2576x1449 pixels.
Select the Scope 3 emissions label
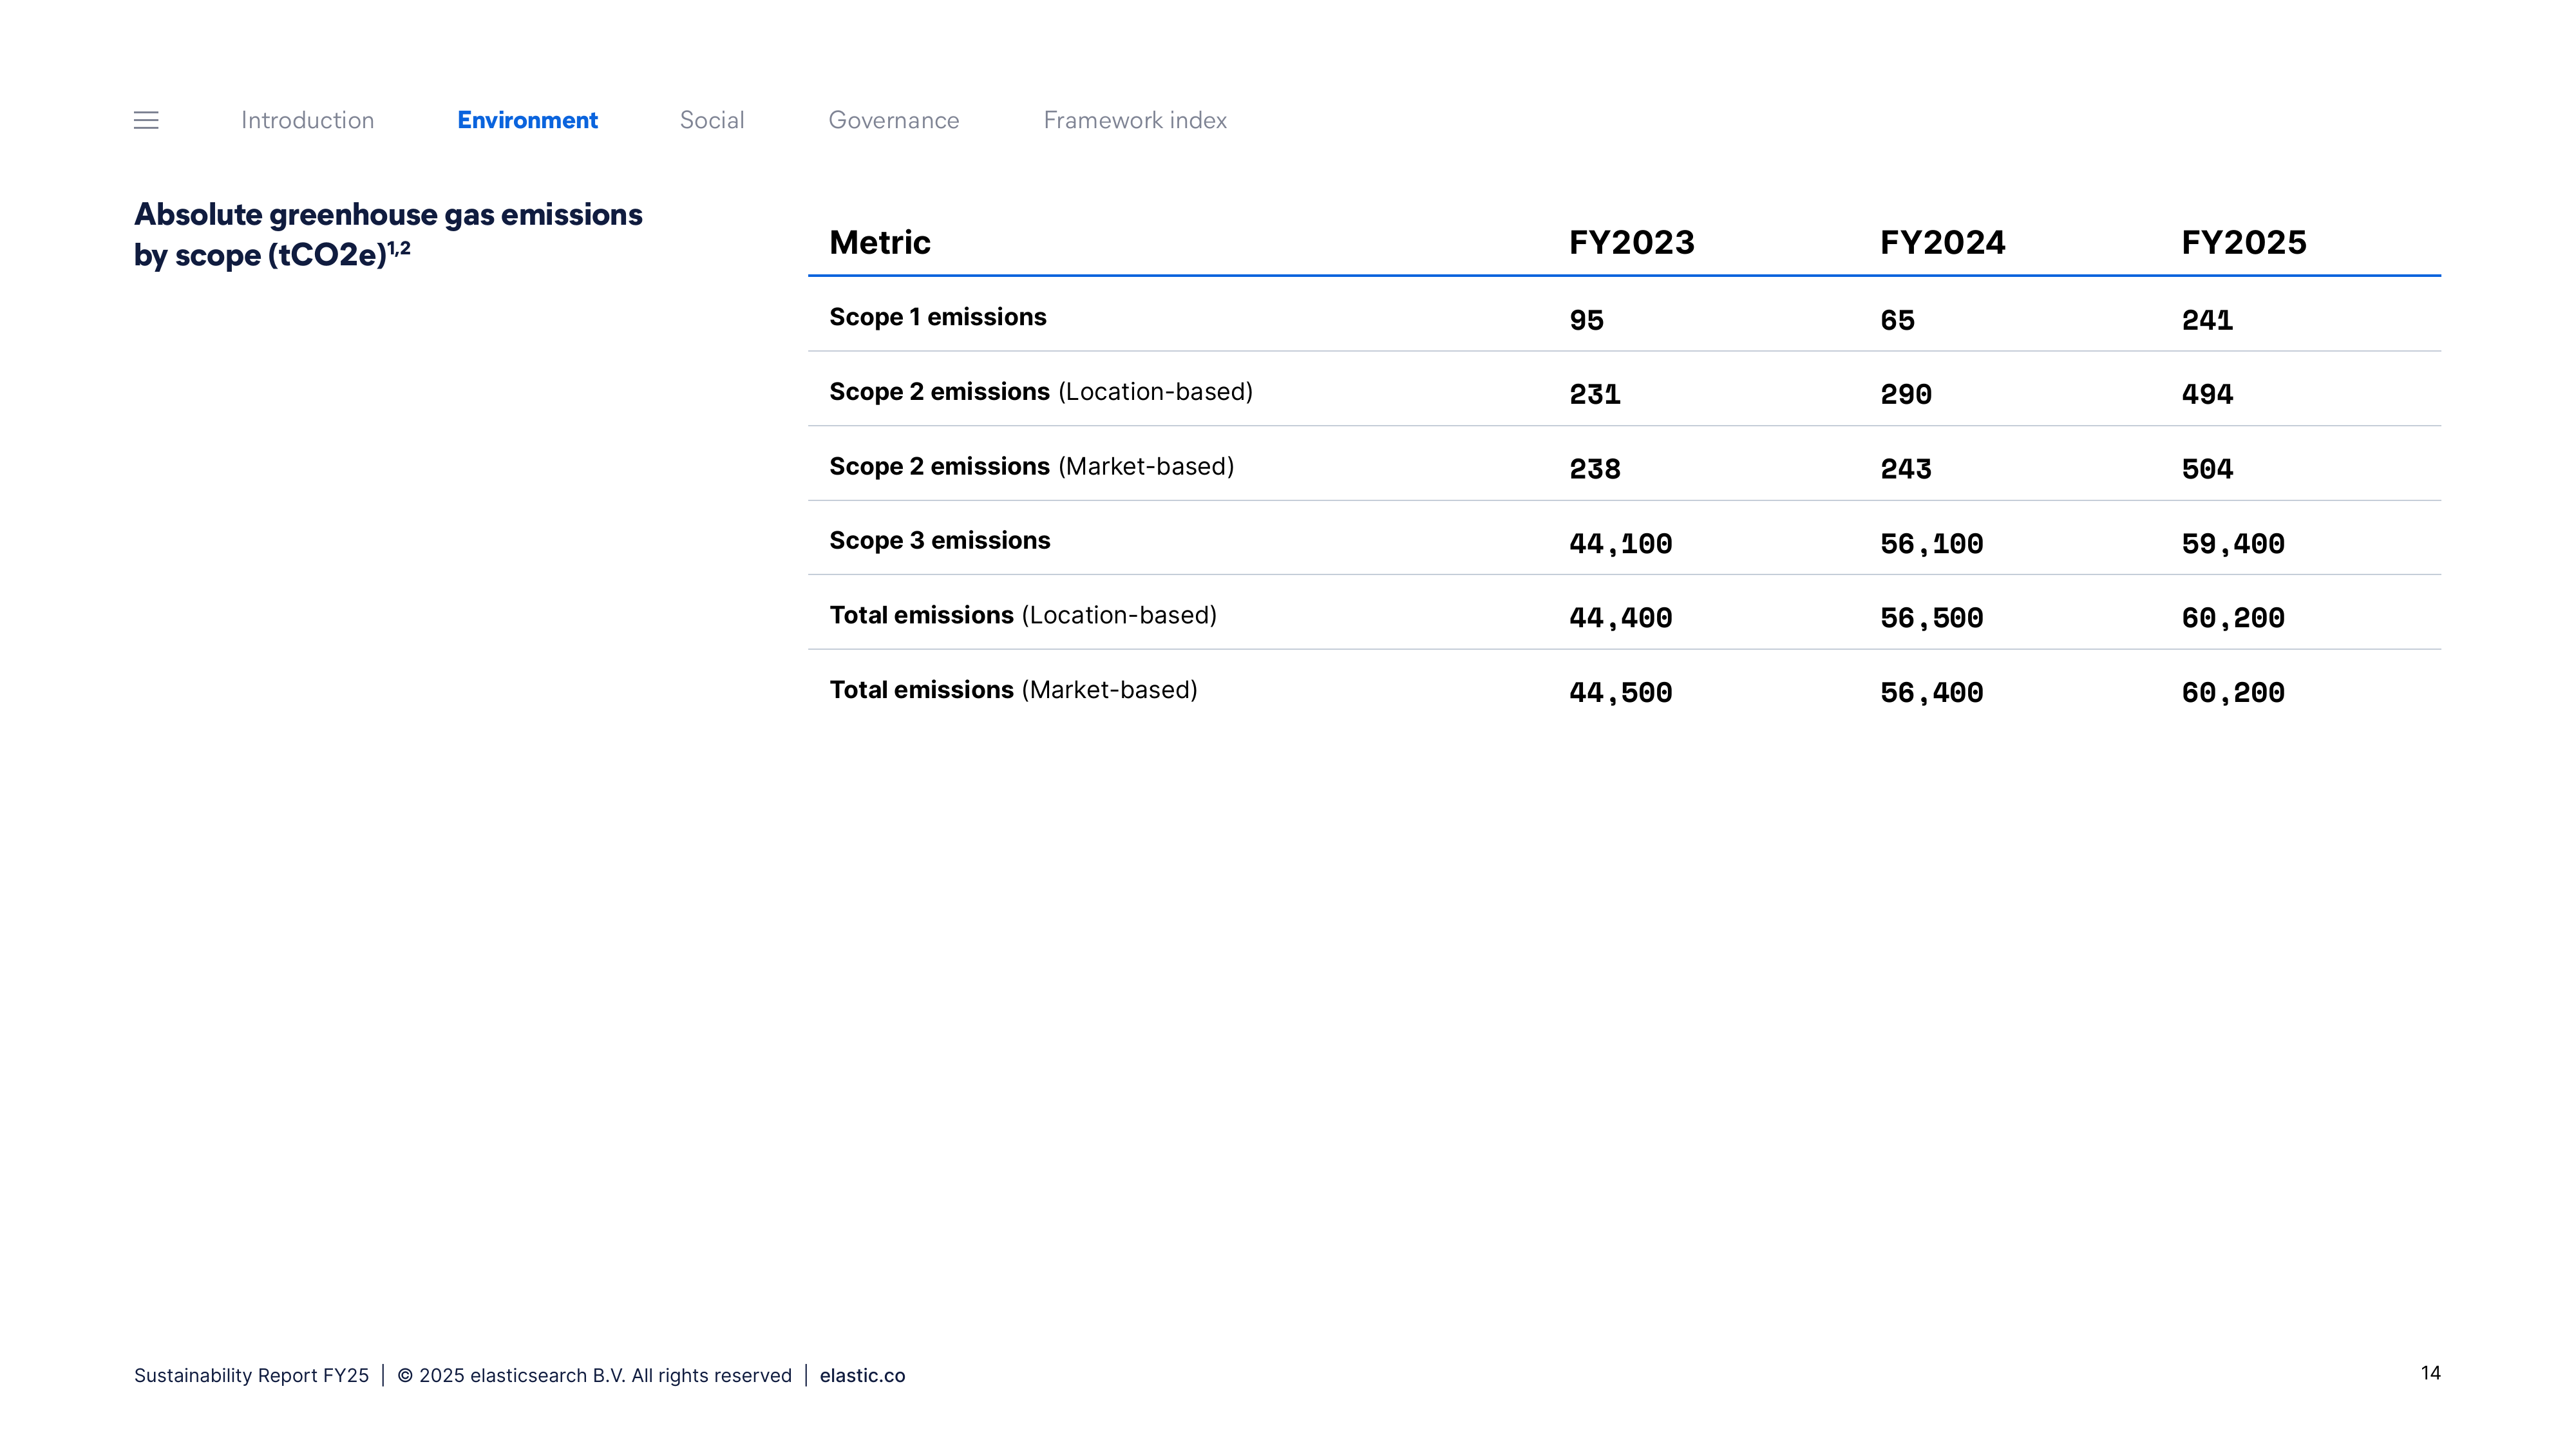pyautogui.click(x=939, y=541)
